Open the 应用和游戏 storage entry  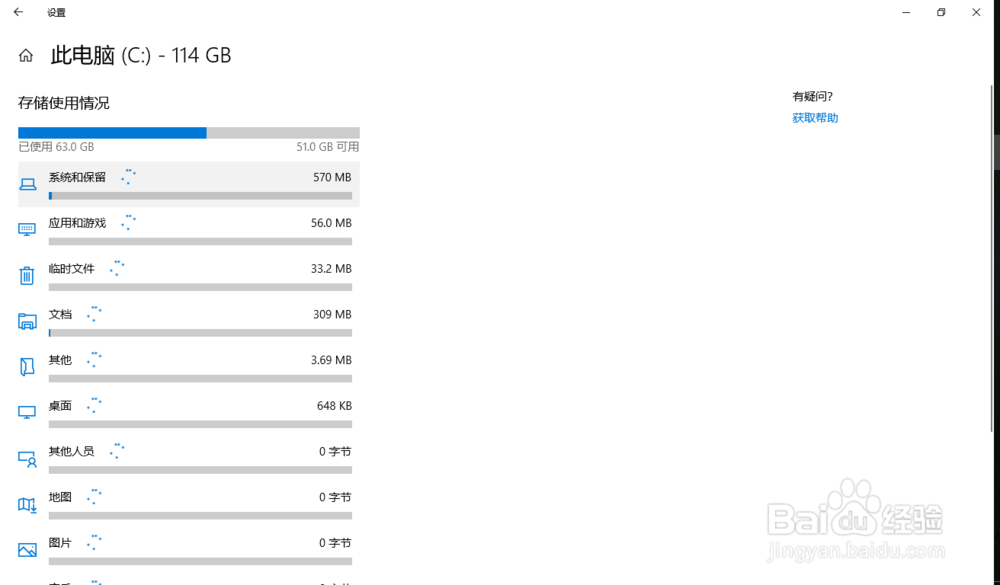click(77, 223)
